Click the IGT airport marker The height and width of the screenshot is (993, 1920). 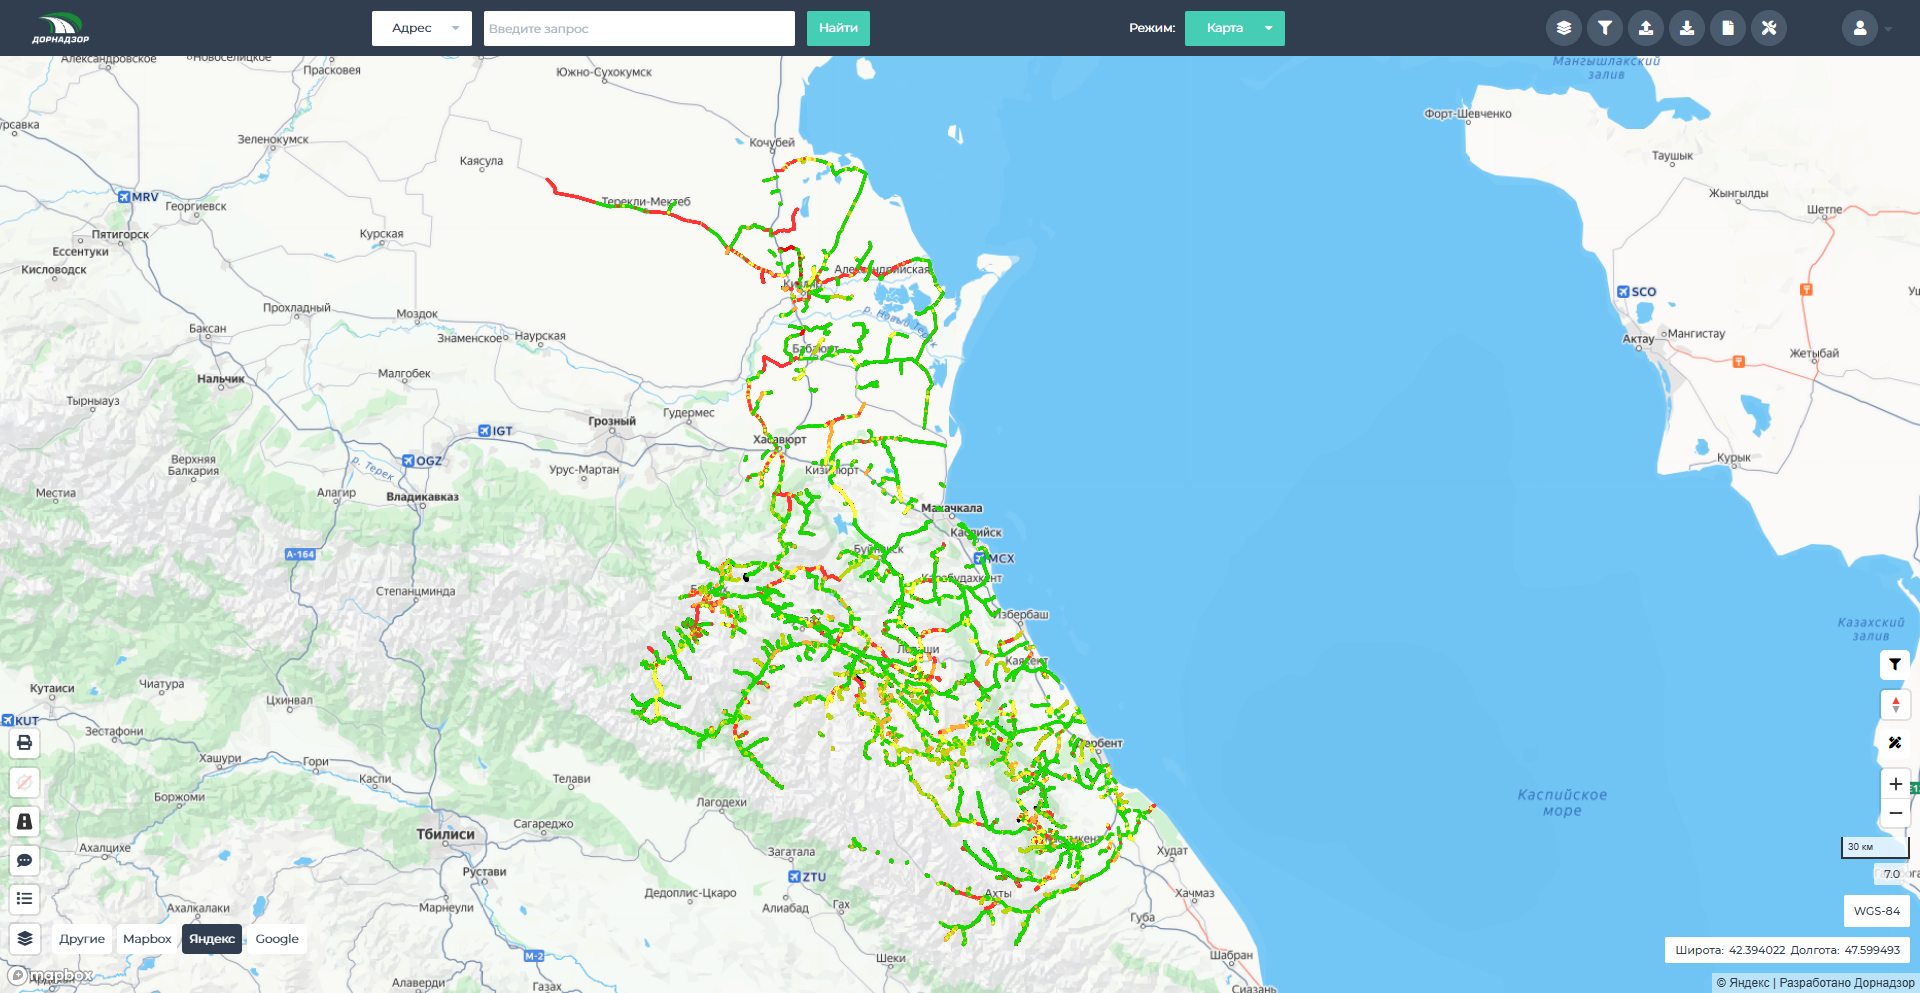495,431
